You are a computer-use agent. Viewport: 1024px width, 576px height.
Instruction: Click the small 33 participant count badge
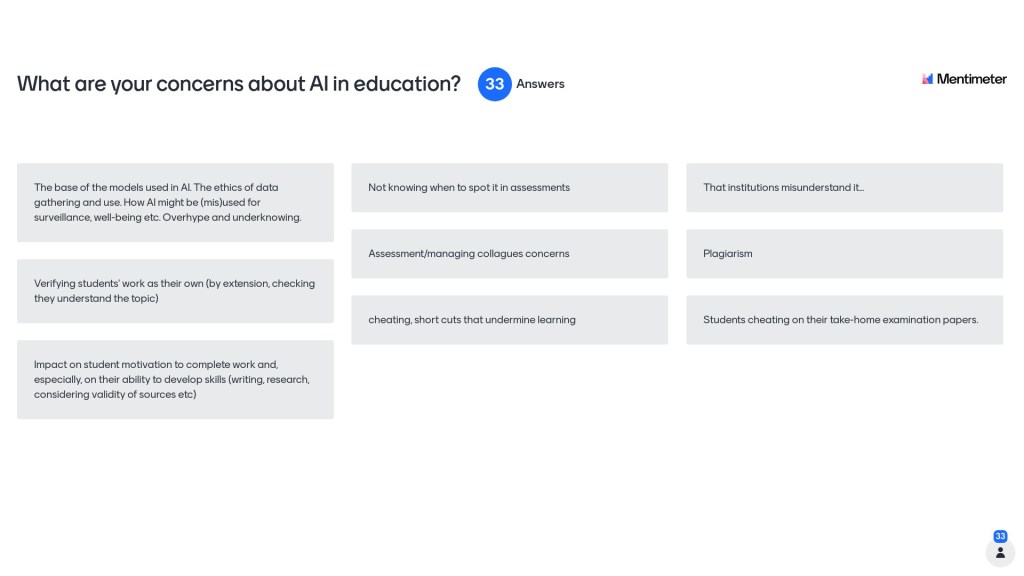coord(1000,536)
